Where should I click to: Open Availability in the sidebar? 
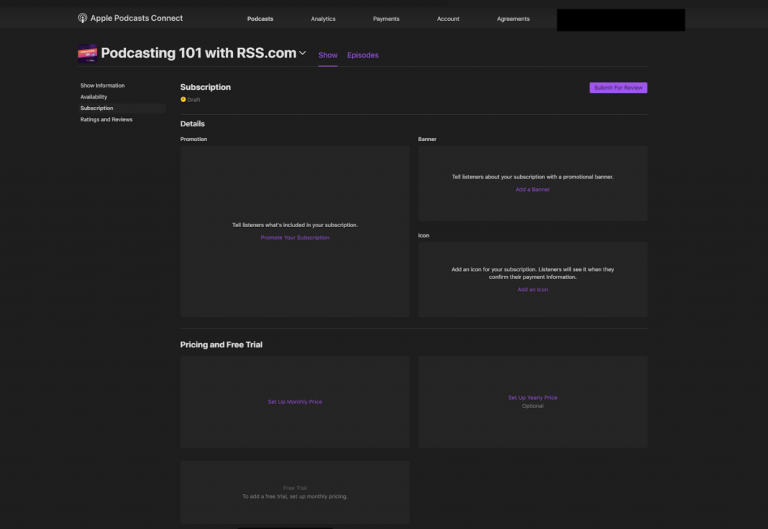94,97
